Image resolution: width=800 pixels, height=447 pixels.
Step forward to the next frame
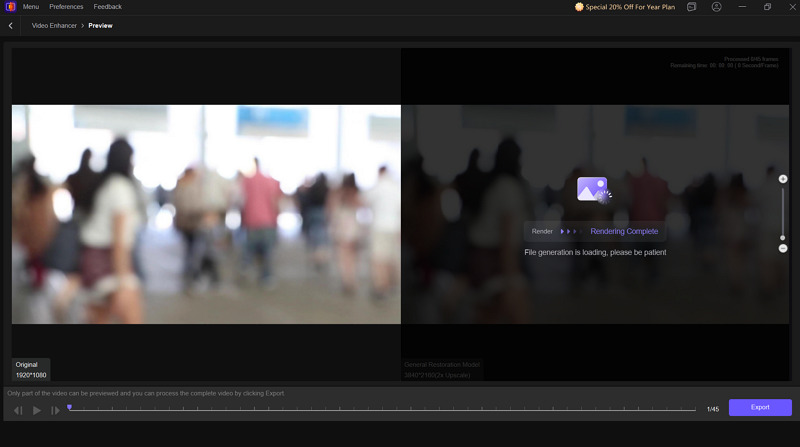click(55, 410)
